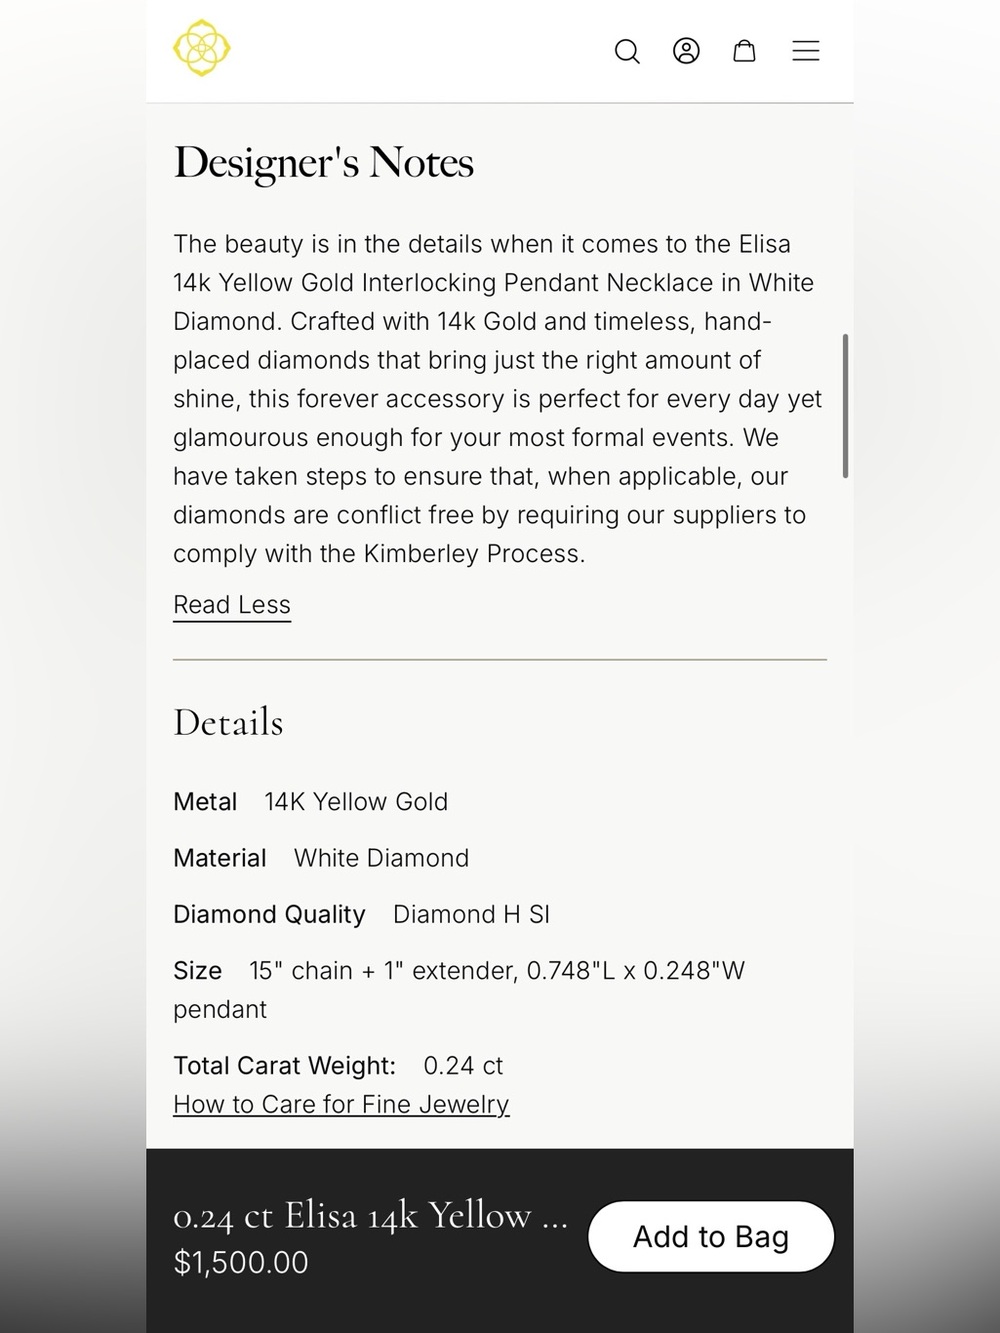Open the search magnifier icon

coord(627,51)
